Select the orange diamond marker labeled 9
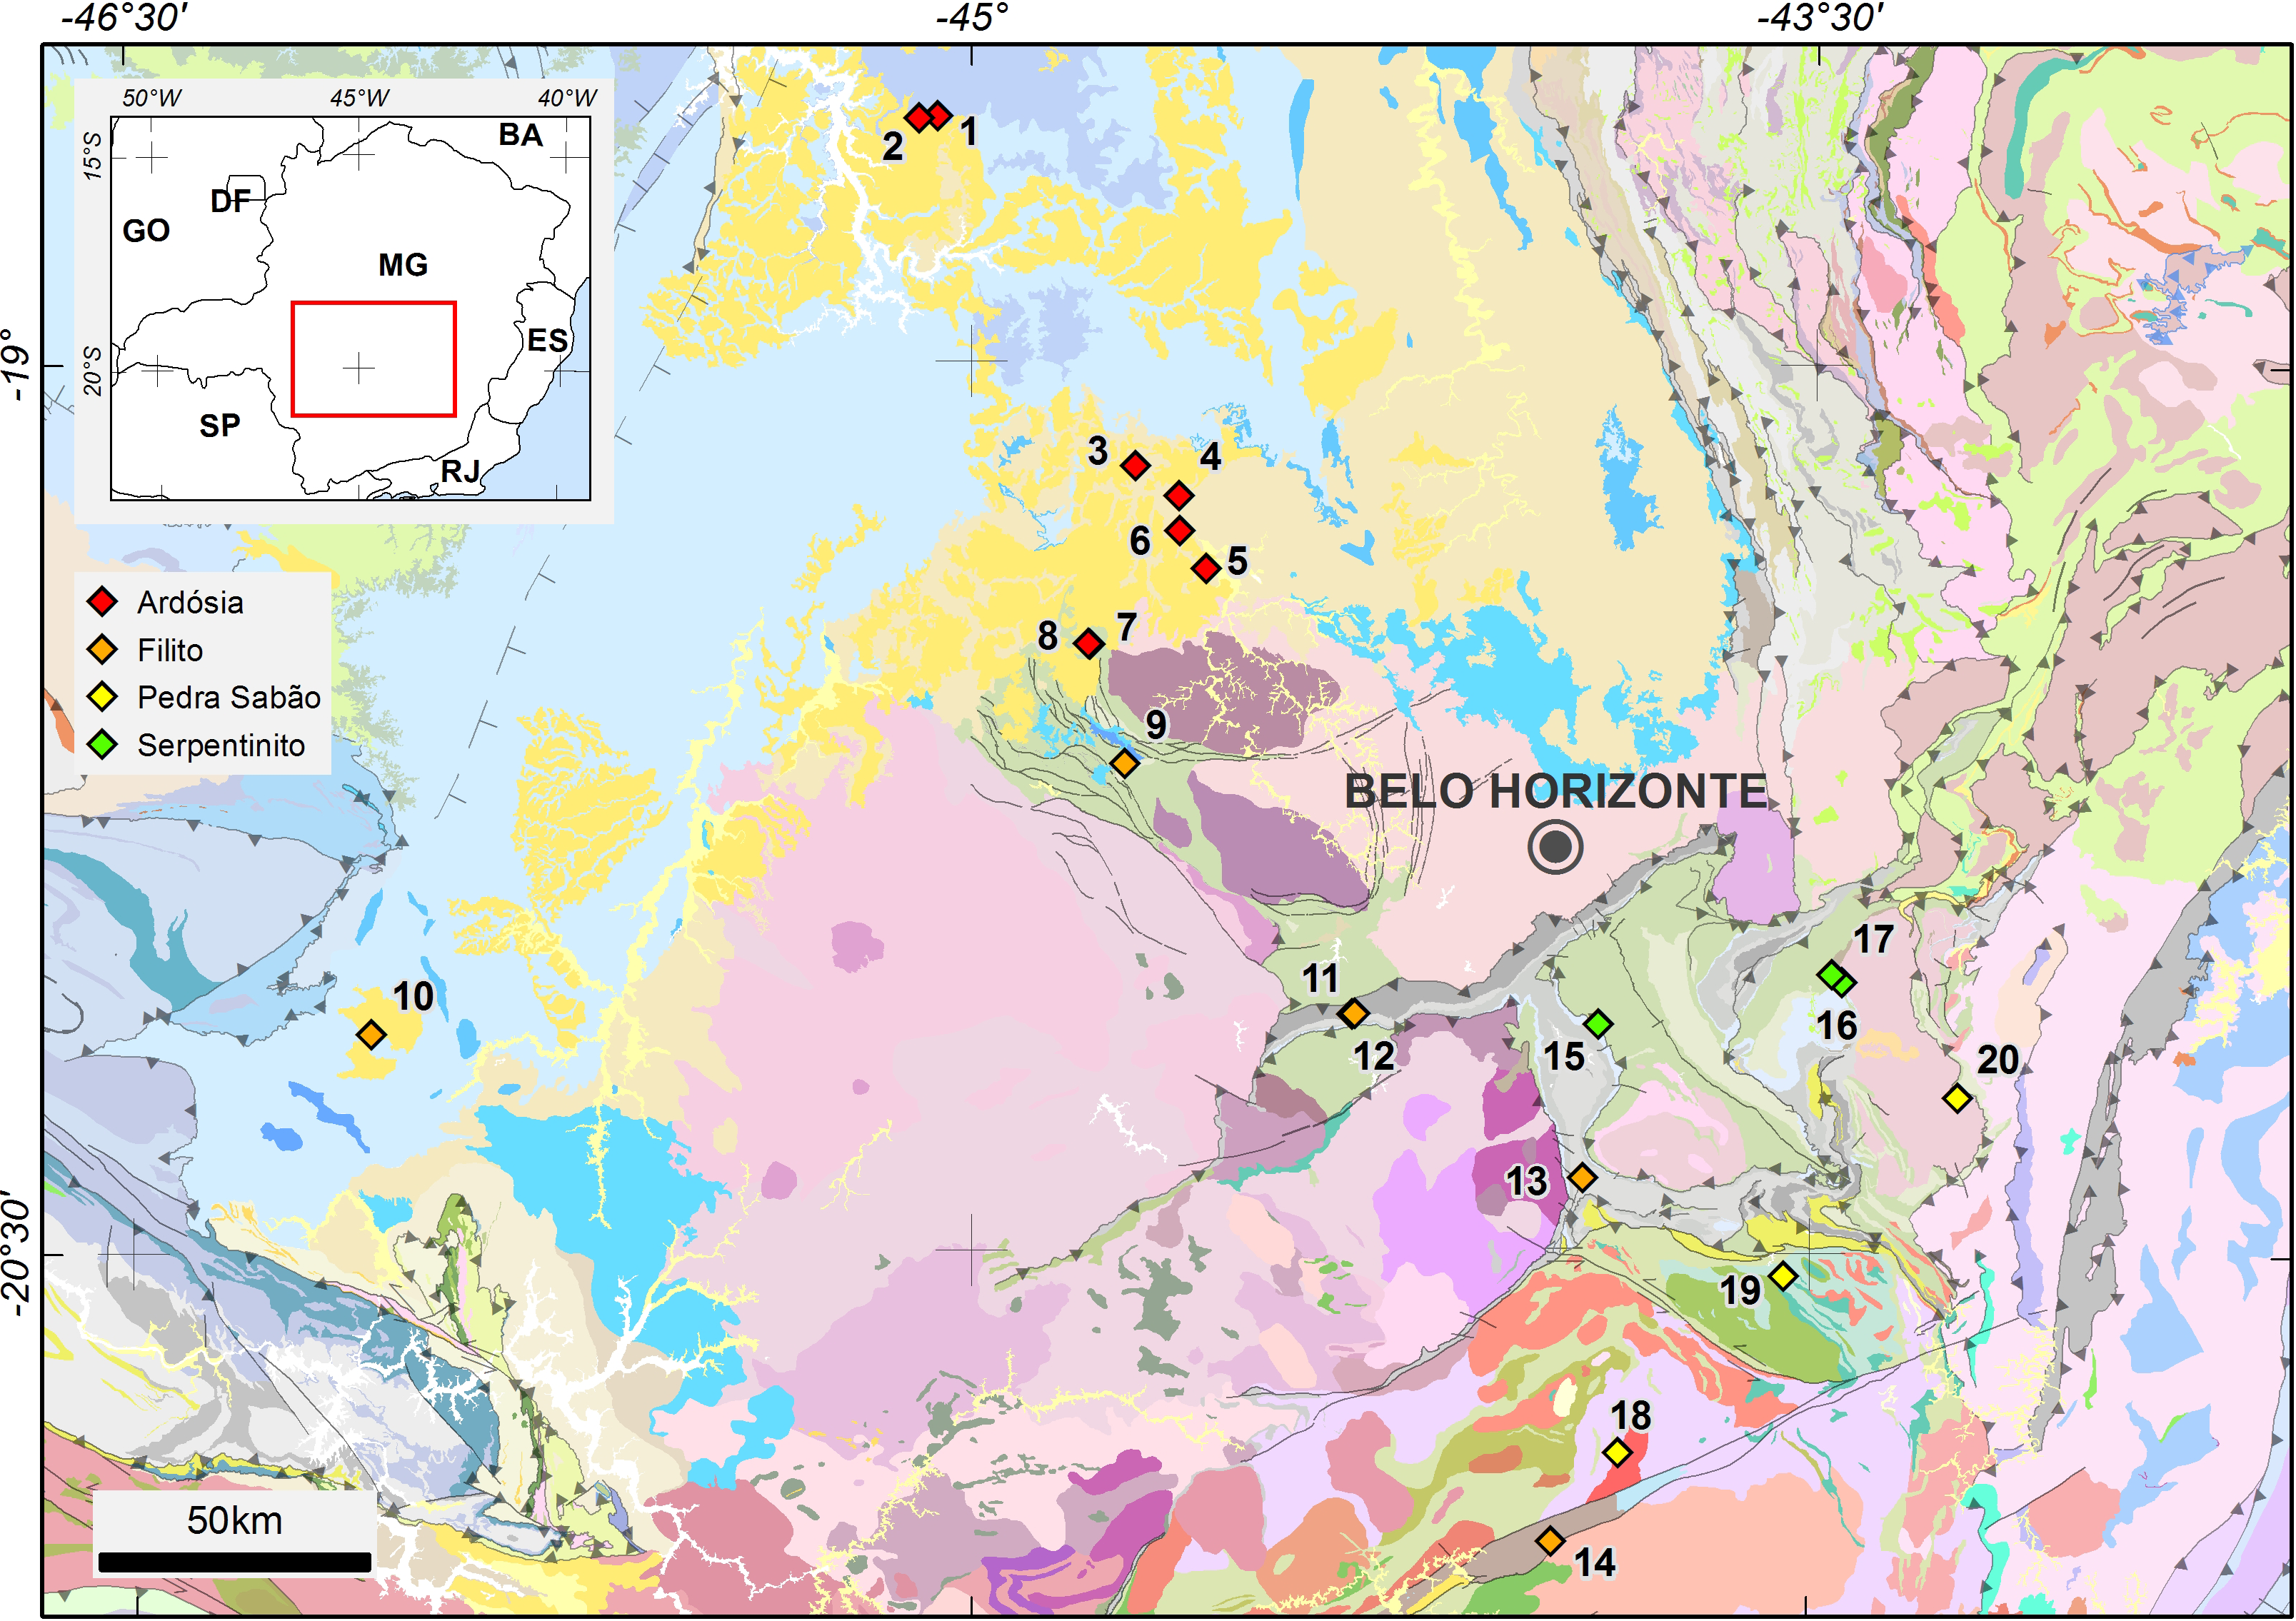Screen dimensions: 2296x1621 tap(1125, 764)
